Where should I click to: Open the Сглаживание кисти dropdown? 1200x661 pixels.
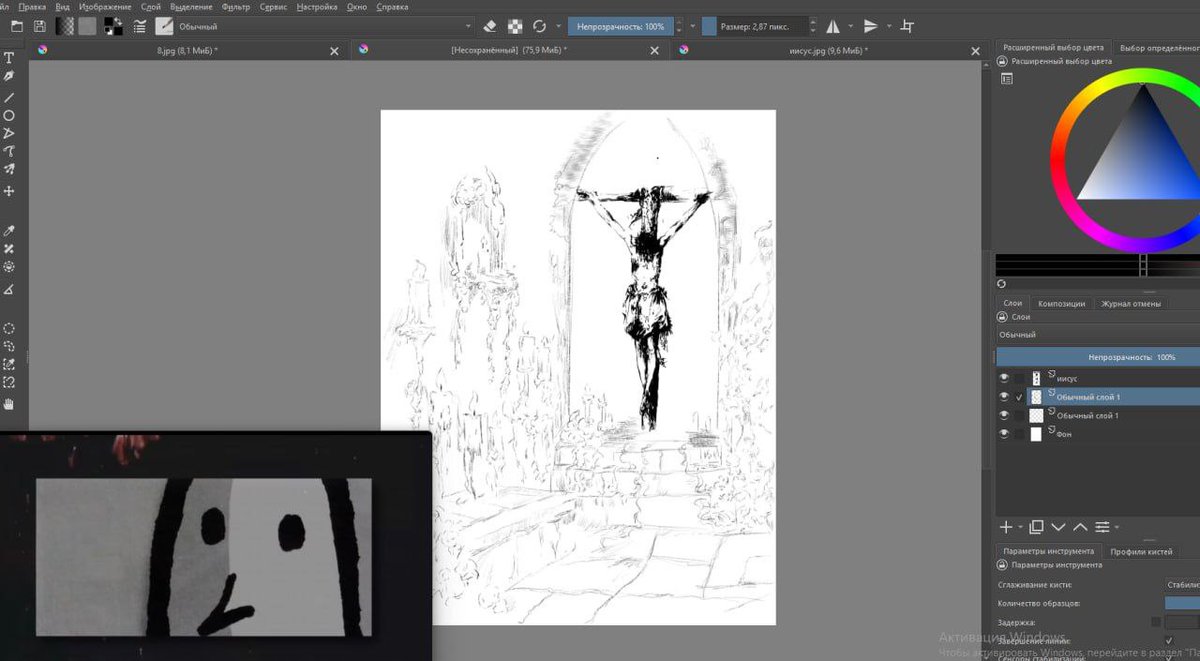[x=1182, y=584]
